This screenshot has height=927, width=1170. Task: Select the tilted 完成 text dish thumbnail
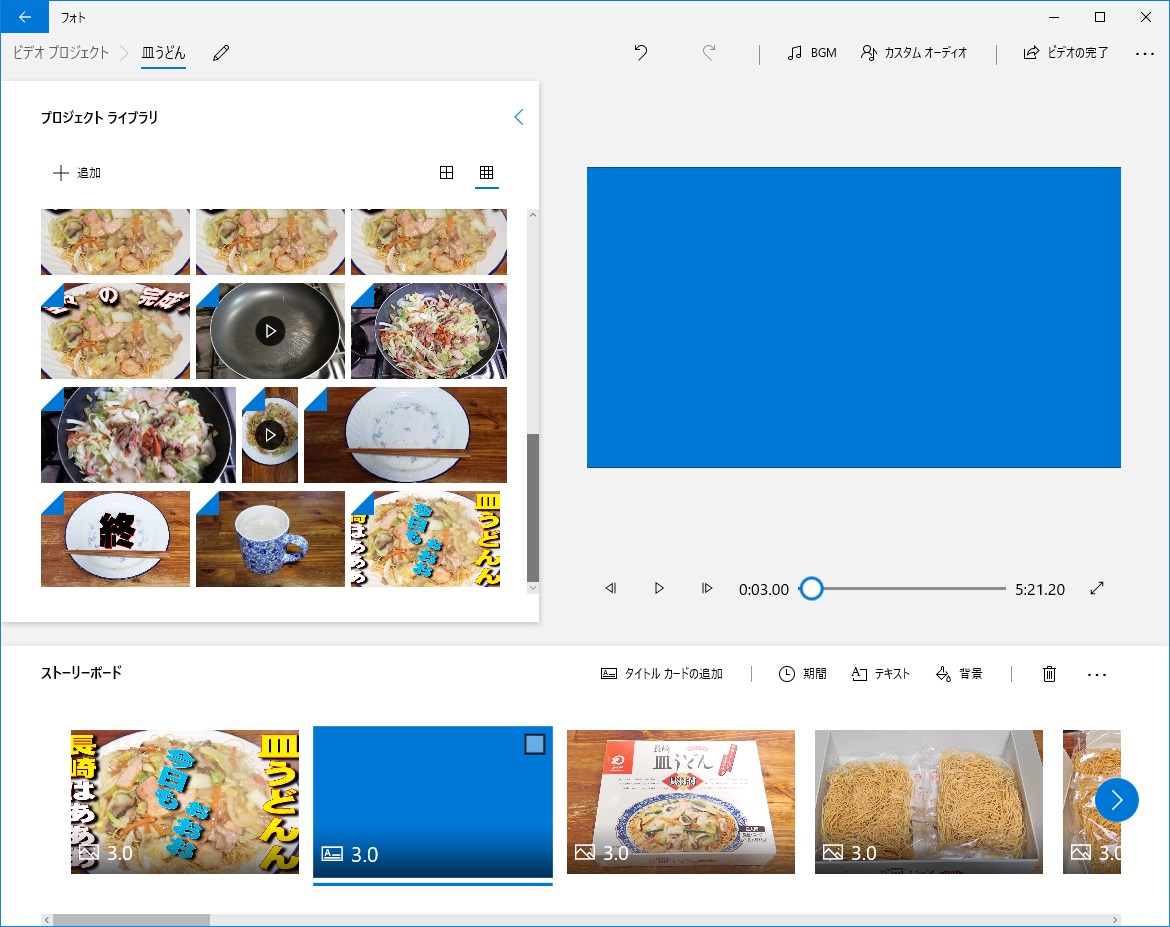(x=116, y=331)
